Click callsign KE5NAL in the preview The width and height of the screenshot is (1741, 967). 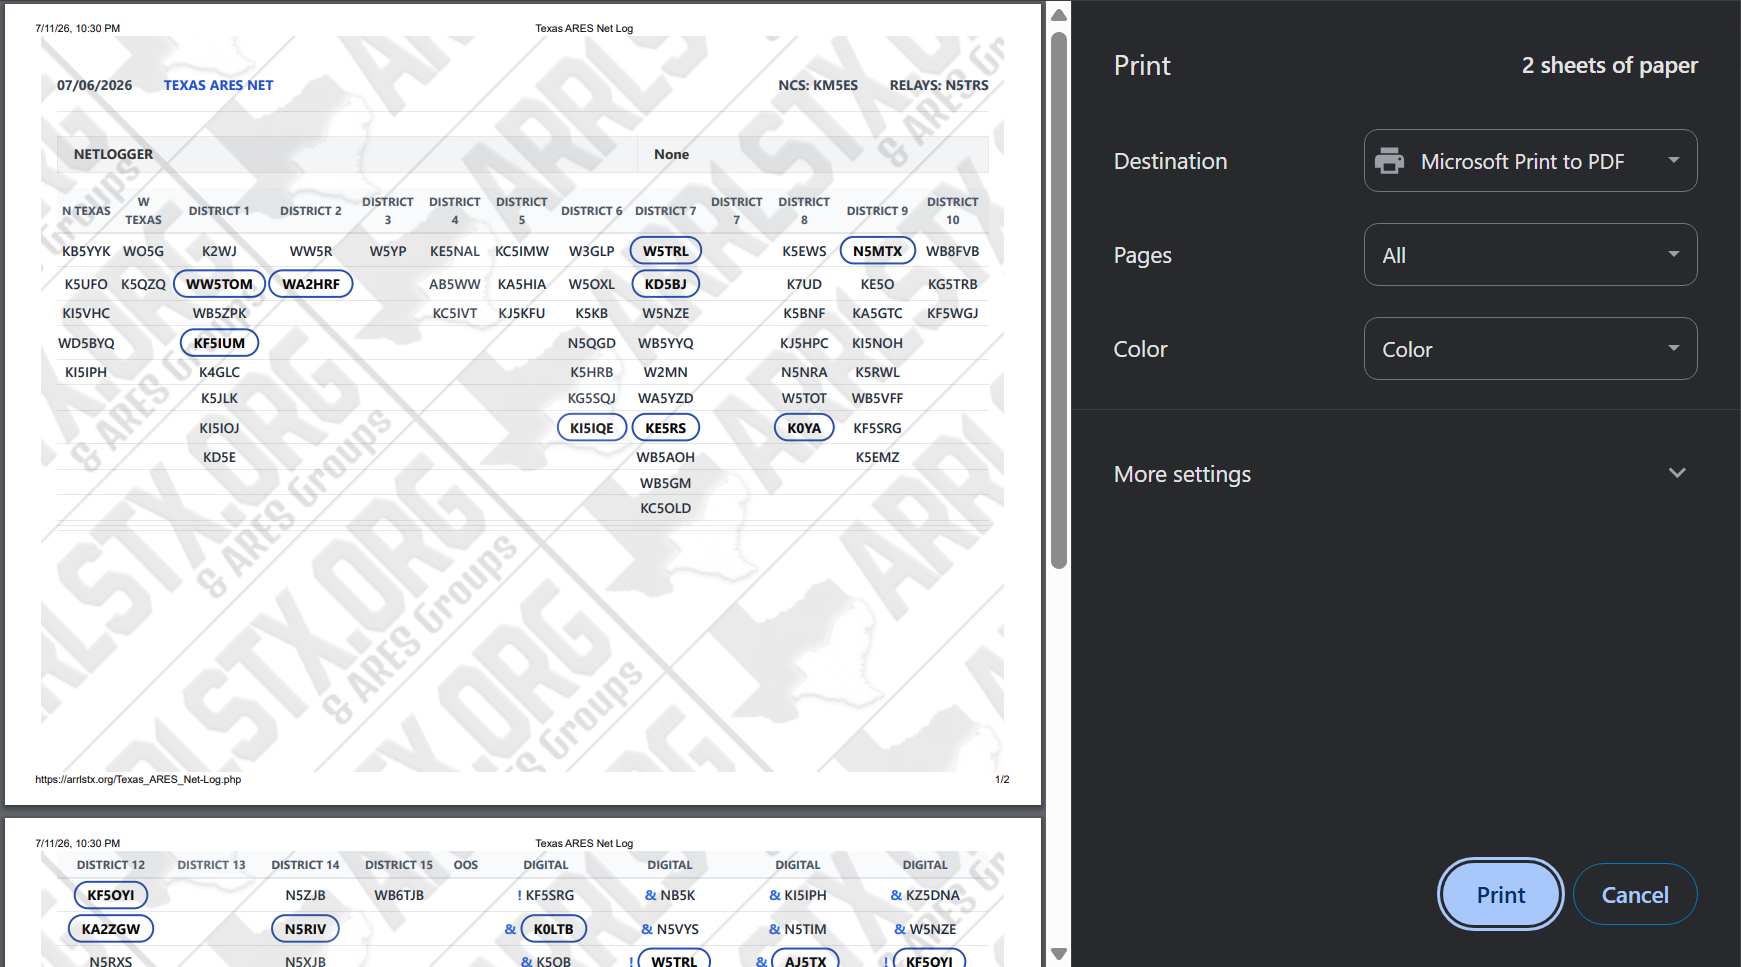[x=455, y=251]
